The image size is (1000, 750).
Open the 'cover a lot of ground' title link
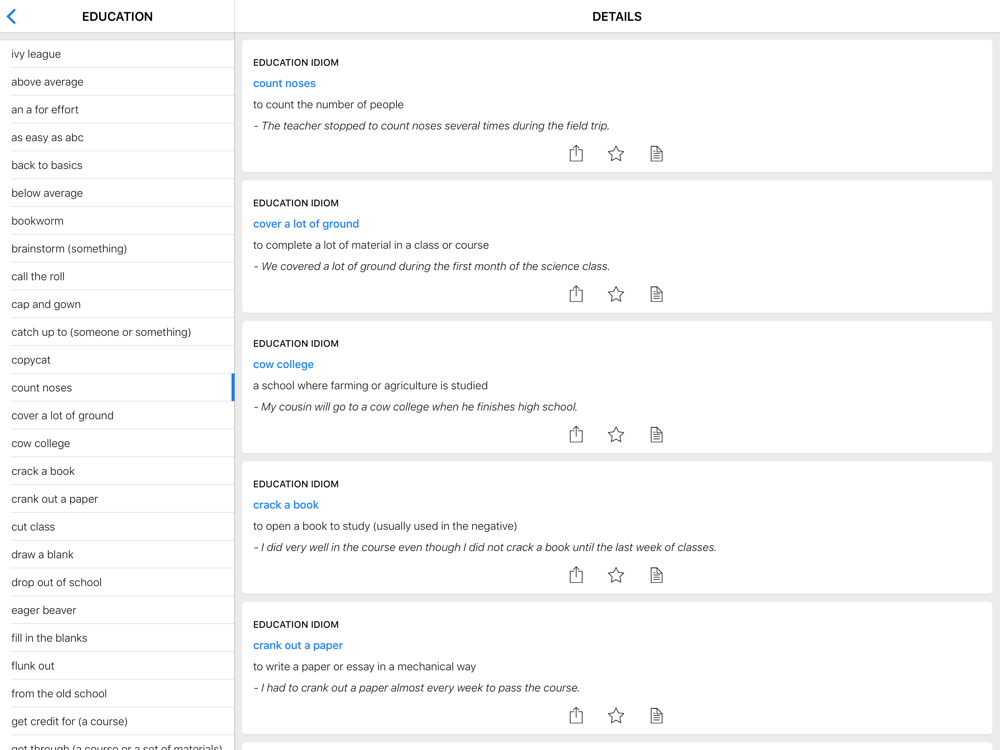coord(306,224)
